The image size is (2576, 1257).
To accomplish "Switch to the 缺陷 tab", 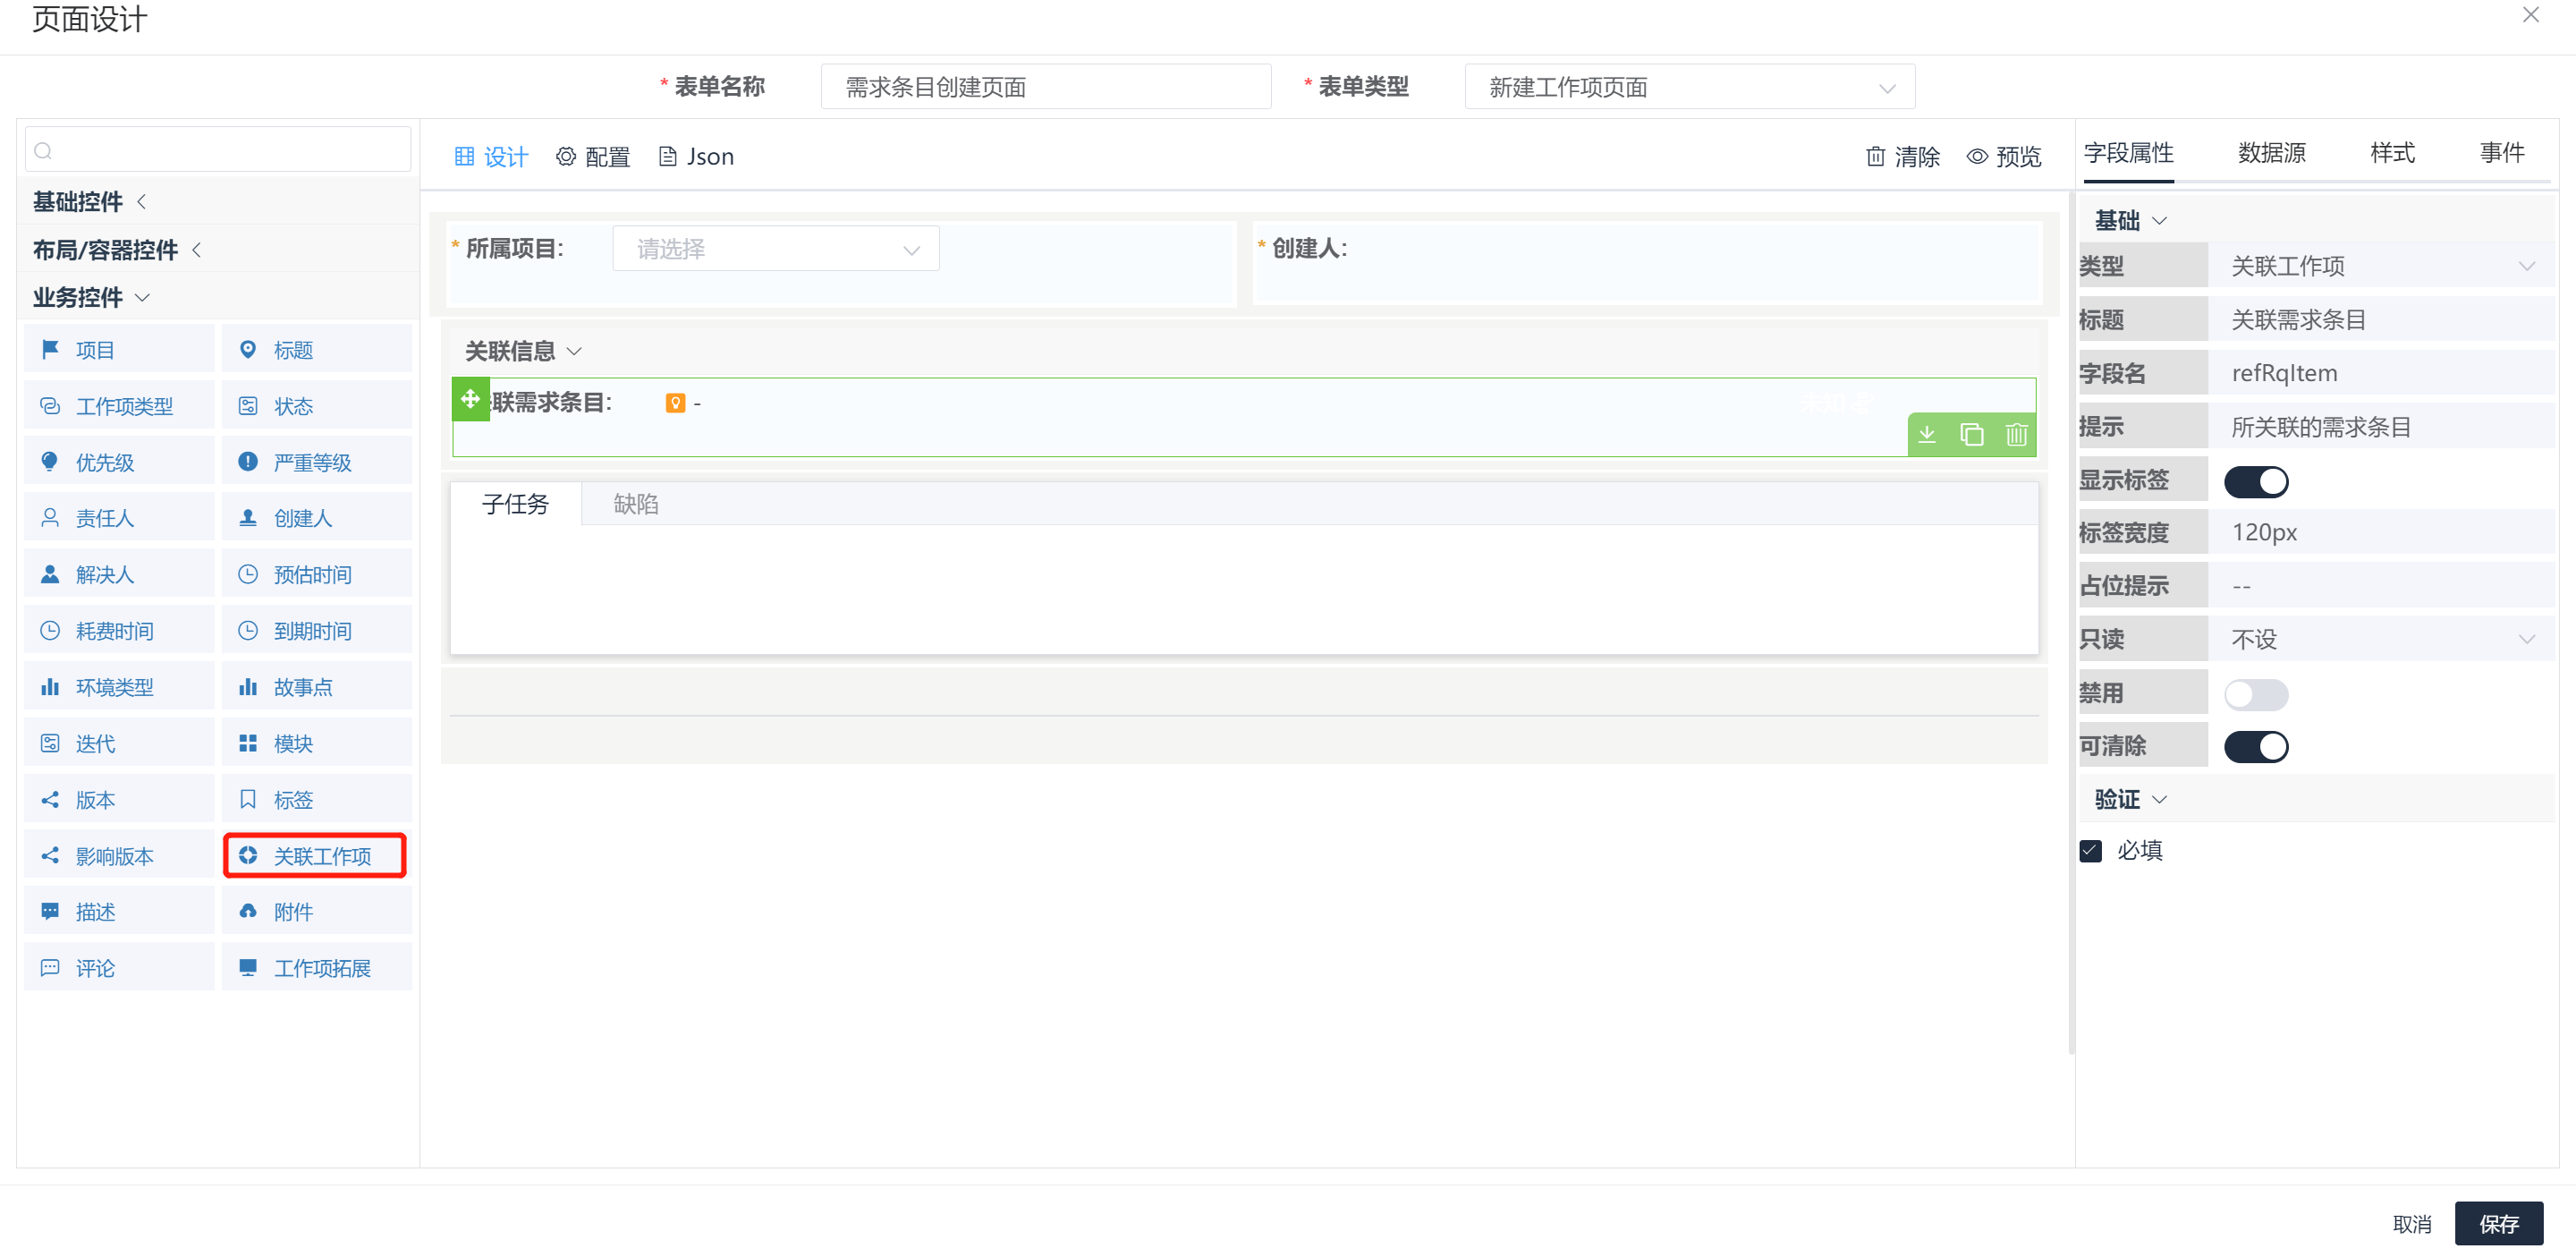I will 636,504.
